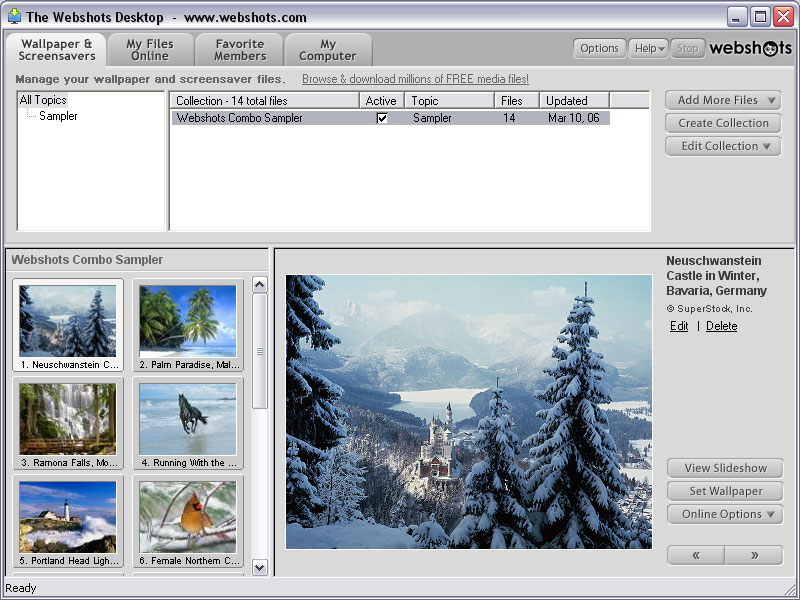Click the webshots logo
The width and height of the screenshot is (800, 600).
click(x=750, y=48)
